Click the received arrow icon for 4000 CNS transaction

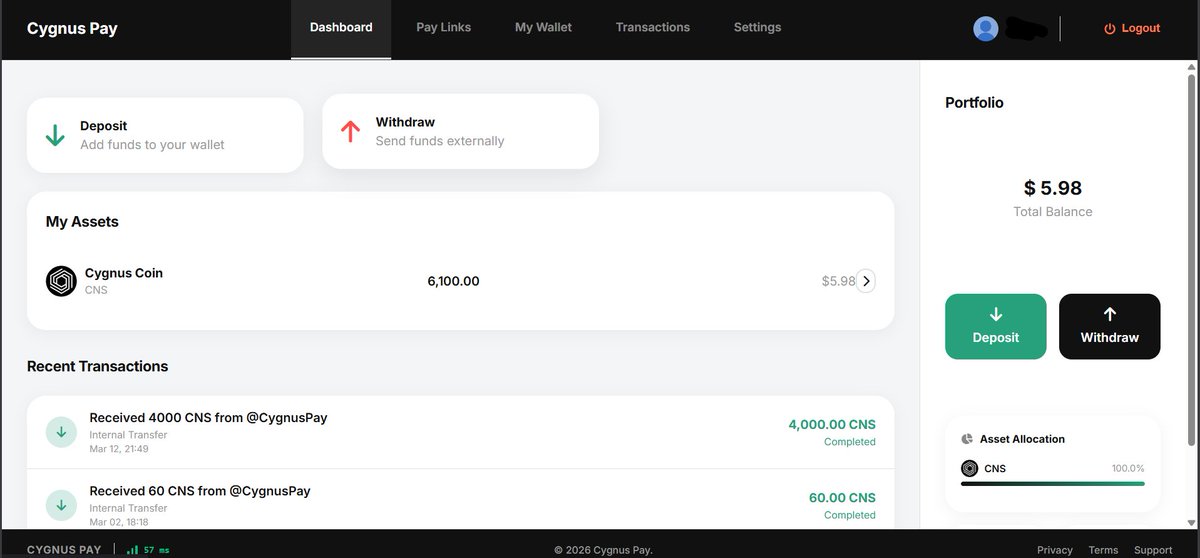pyautogui.click(x=61, y=432)
